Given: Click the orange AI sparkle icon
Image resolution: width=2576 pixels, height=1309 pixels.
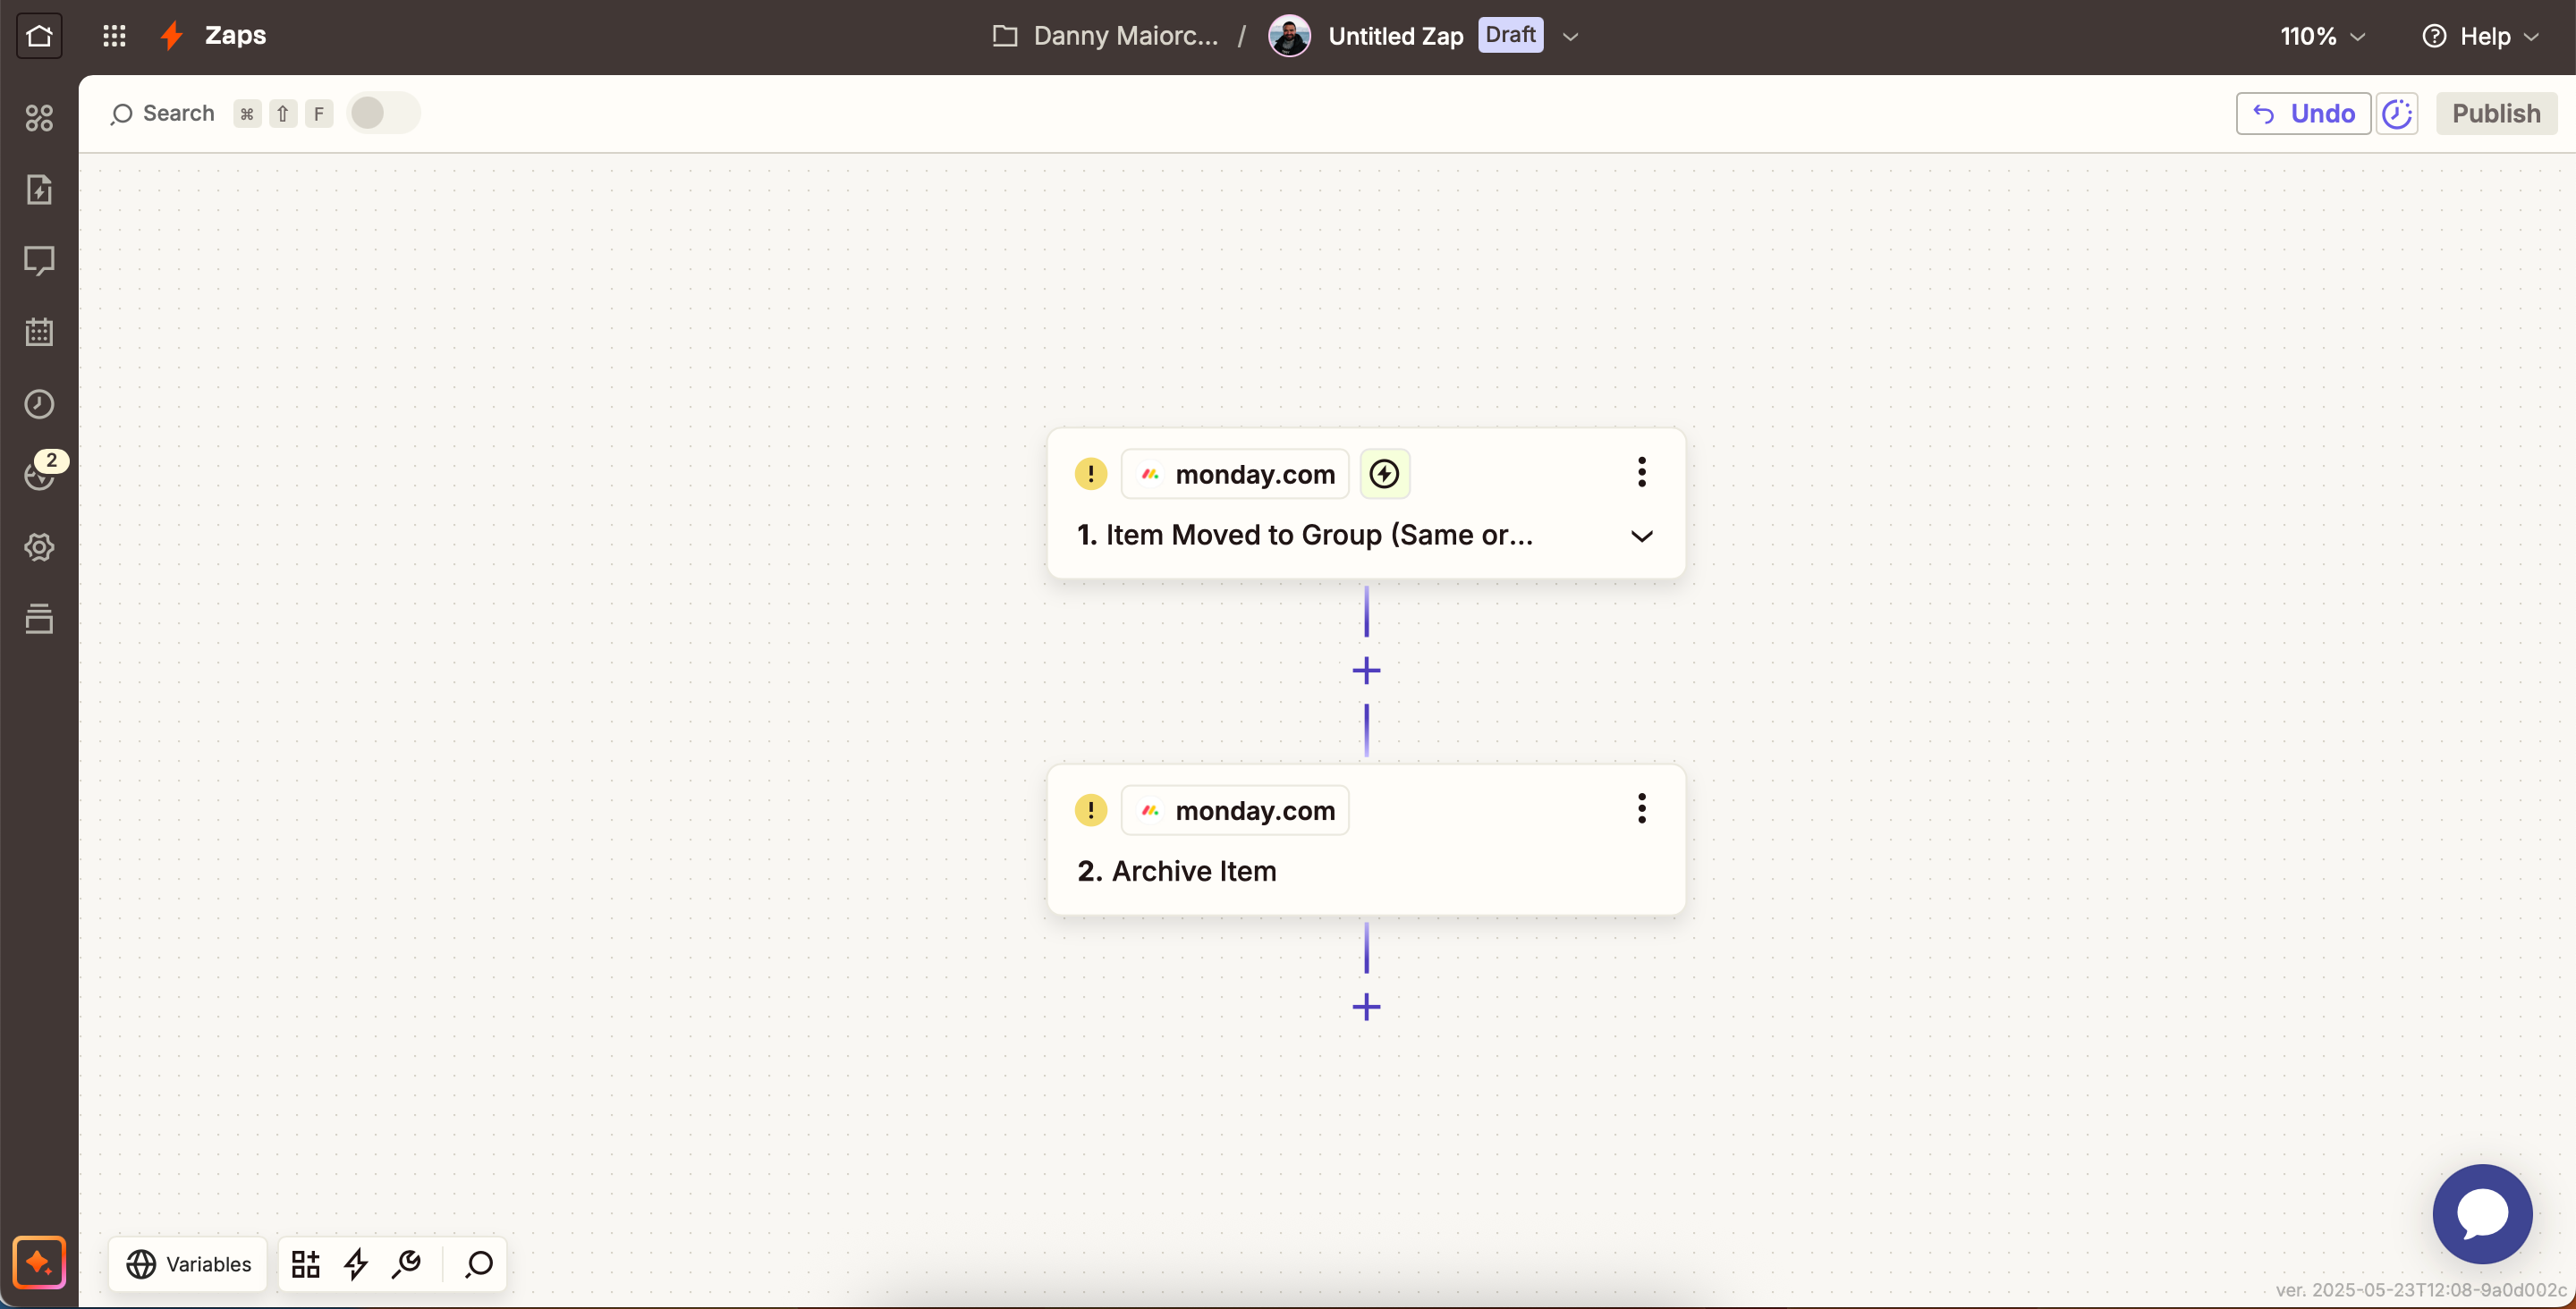Looking at the screenshot, I should pyautogui.click(x=39, y=1262).
